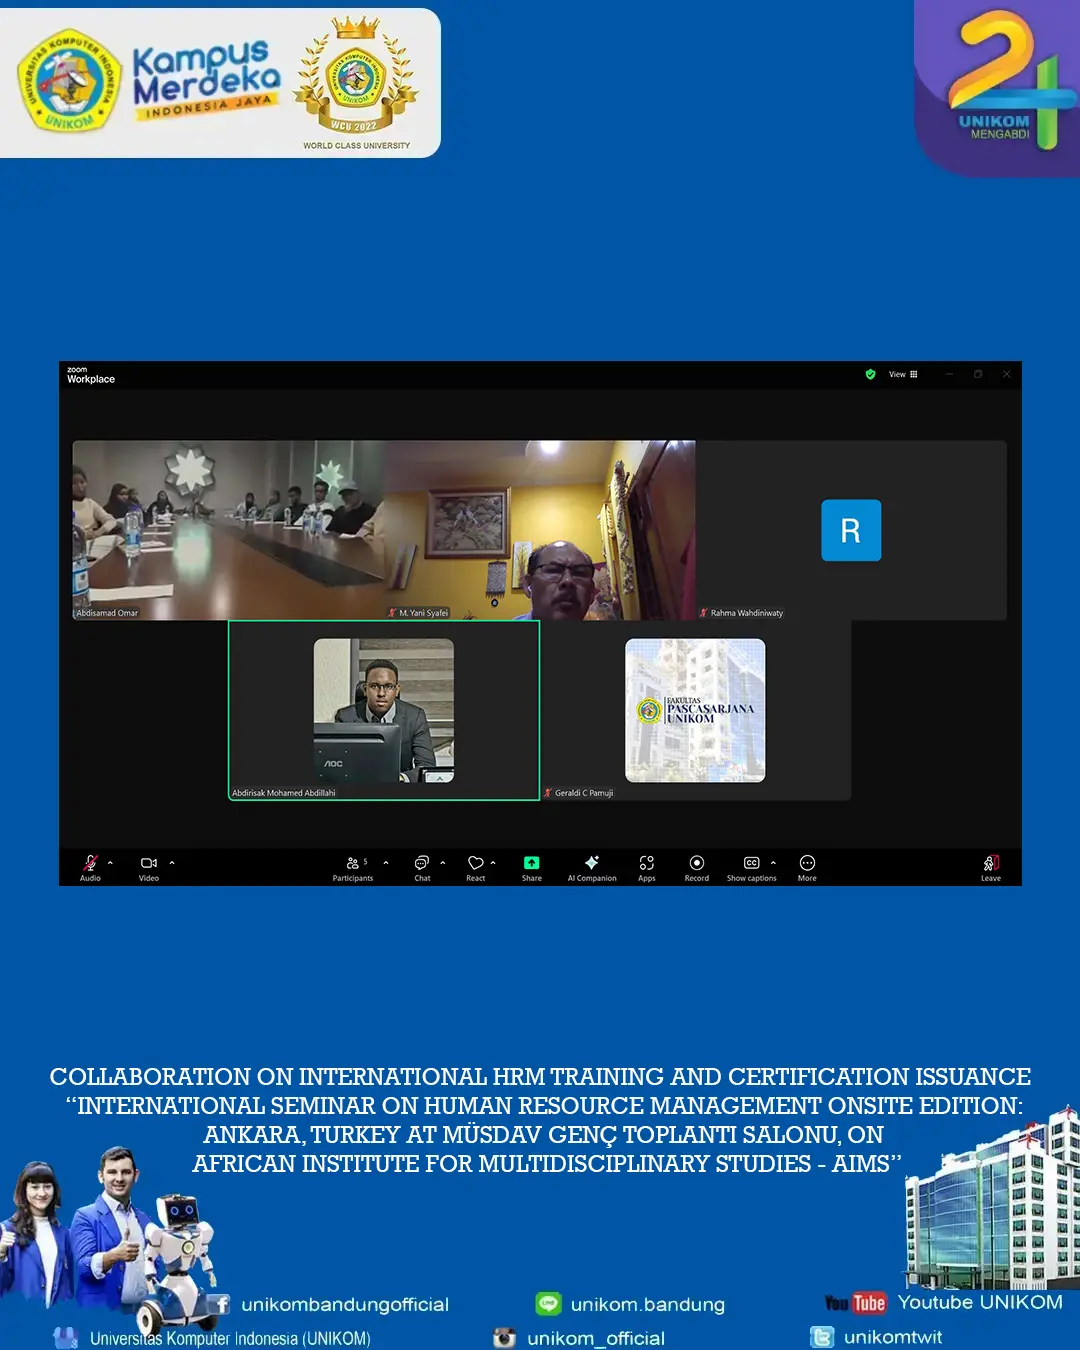The height and width of the screenshot is (1350, 1080).
Task: Open the Chat panel
Action: pos(422,864)
